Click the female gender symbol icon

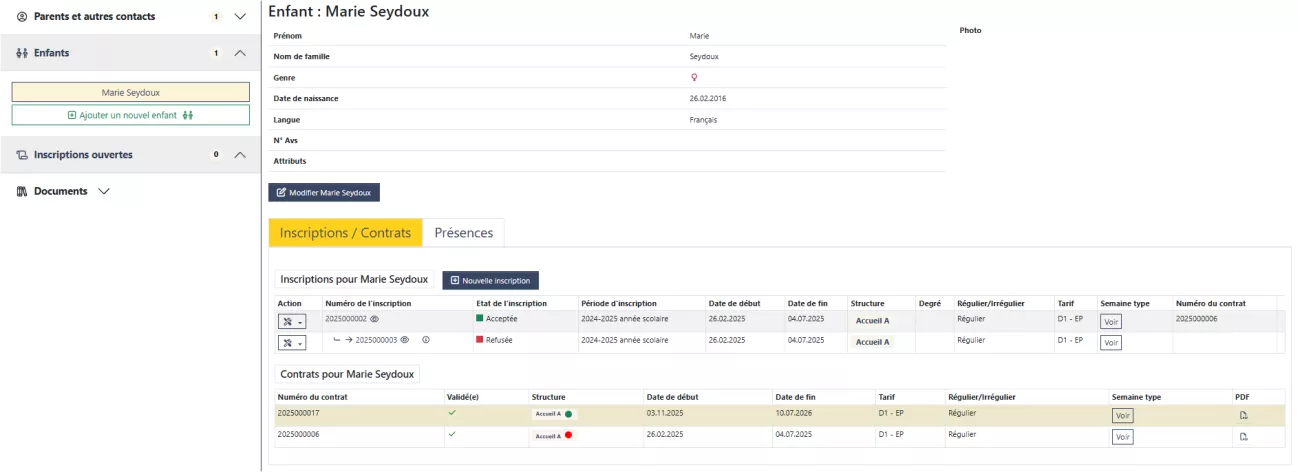[694, 77]
